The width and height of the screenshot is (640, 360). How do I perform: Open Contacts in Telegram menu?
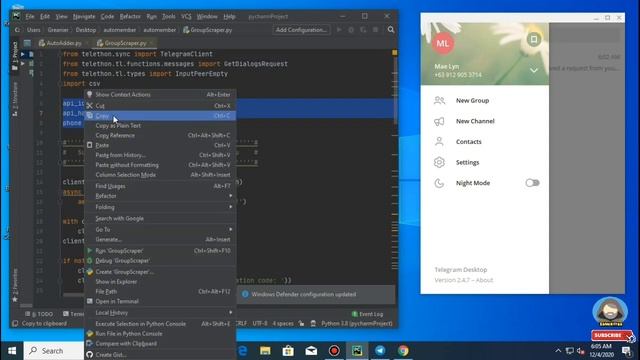[x=484, y=142]
